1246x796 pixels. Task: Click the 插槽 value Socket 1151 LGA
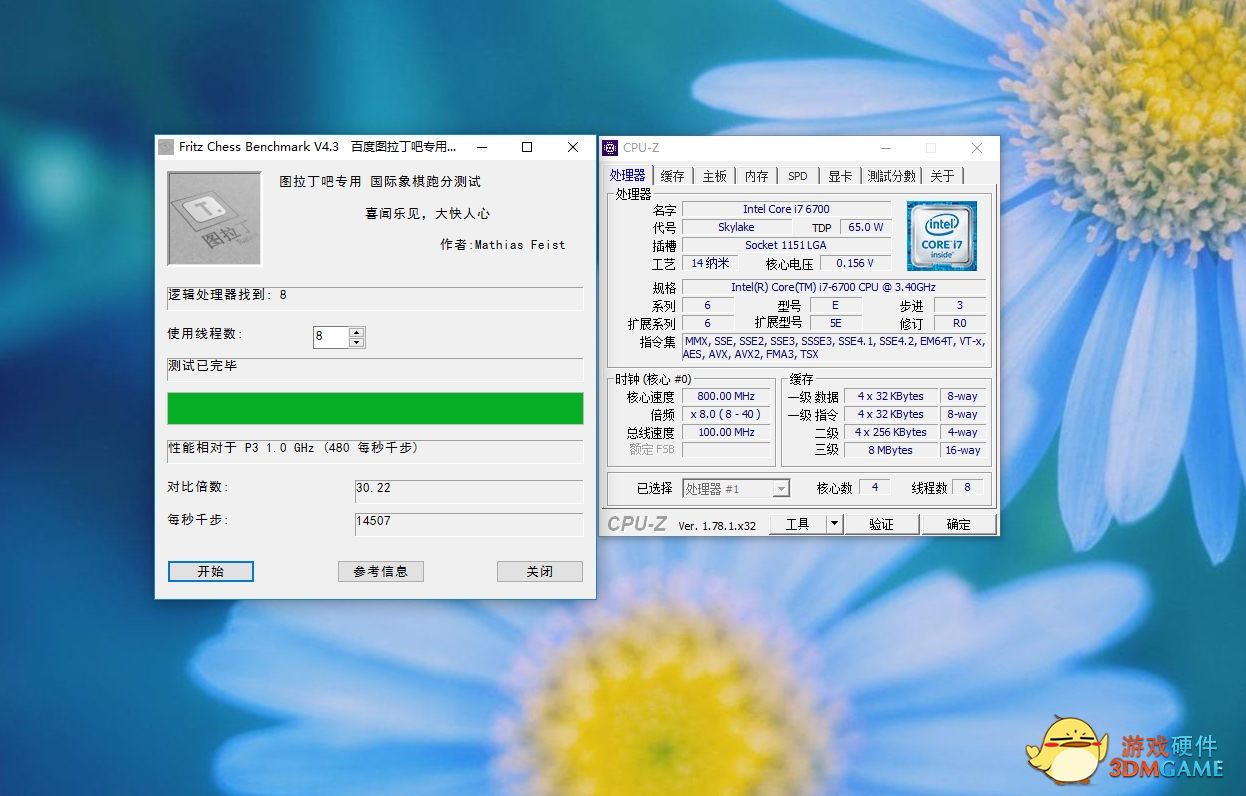pyautogui.click(x=786, y=245)
